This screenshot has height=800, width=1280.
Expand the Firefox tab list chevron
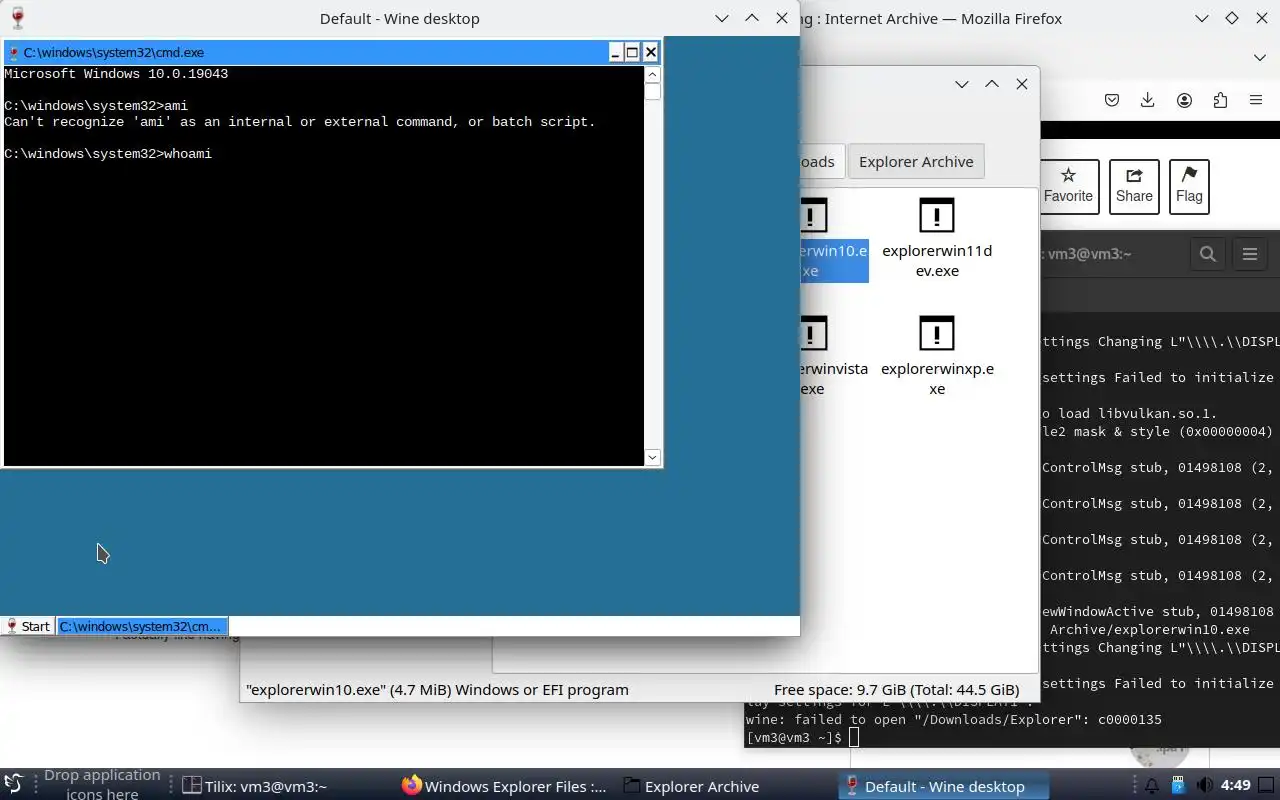coord(1260,57)
